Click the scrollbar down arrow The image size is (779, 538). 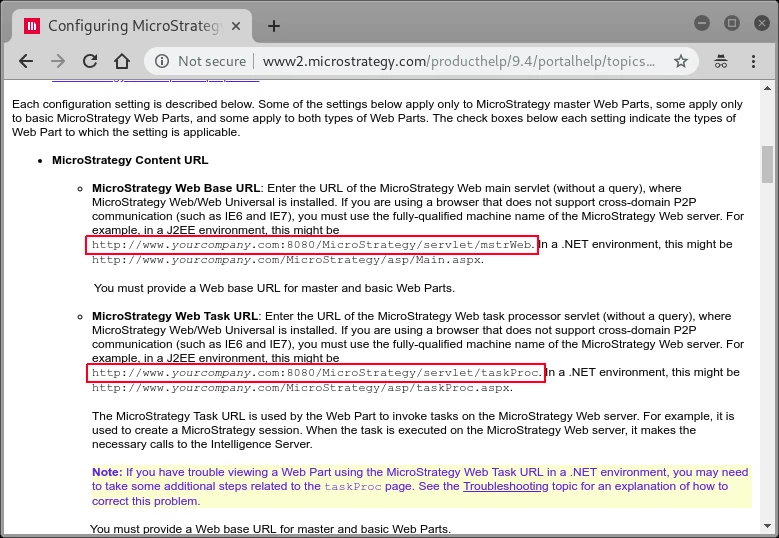click(767, 526)
